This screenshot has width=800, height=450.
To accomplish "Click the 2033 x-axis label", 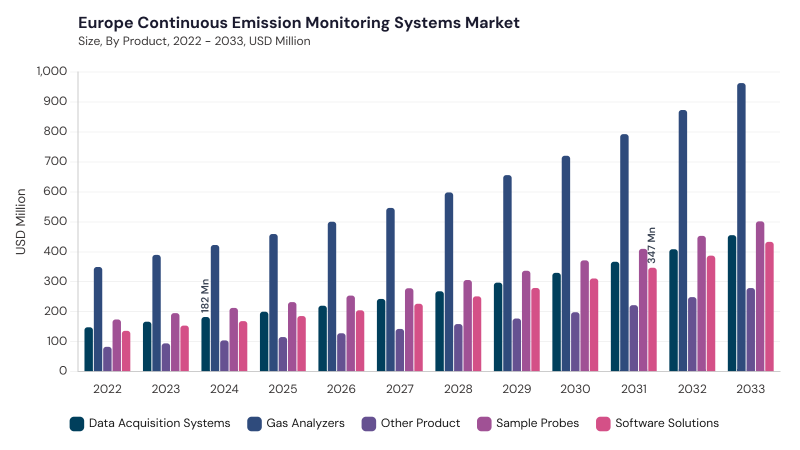I will [751, 389].
